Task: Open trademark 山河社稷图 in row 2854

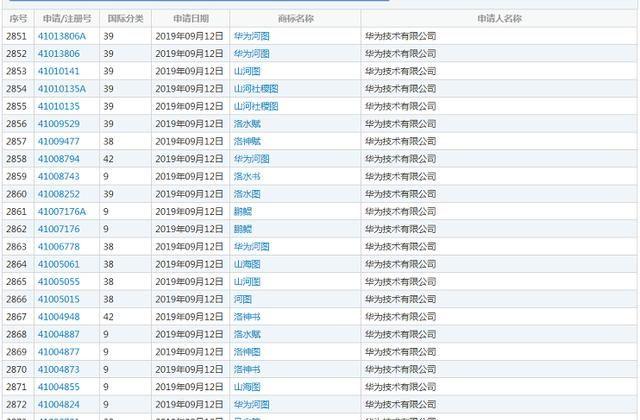Action: click(256, 89)
